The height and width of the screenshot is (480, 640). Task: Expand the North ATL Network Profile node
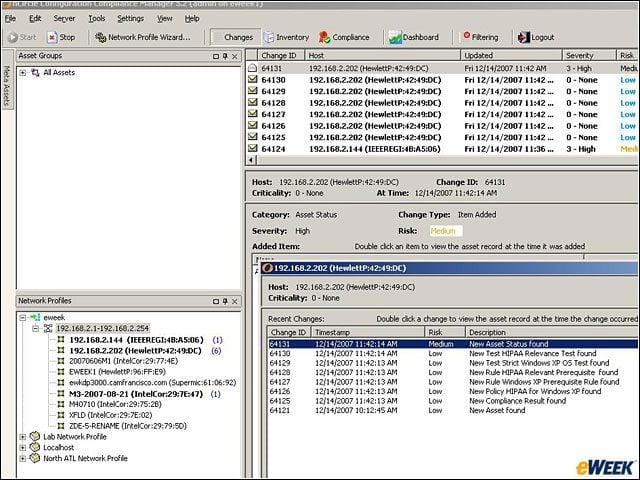(x=23, y=458)
